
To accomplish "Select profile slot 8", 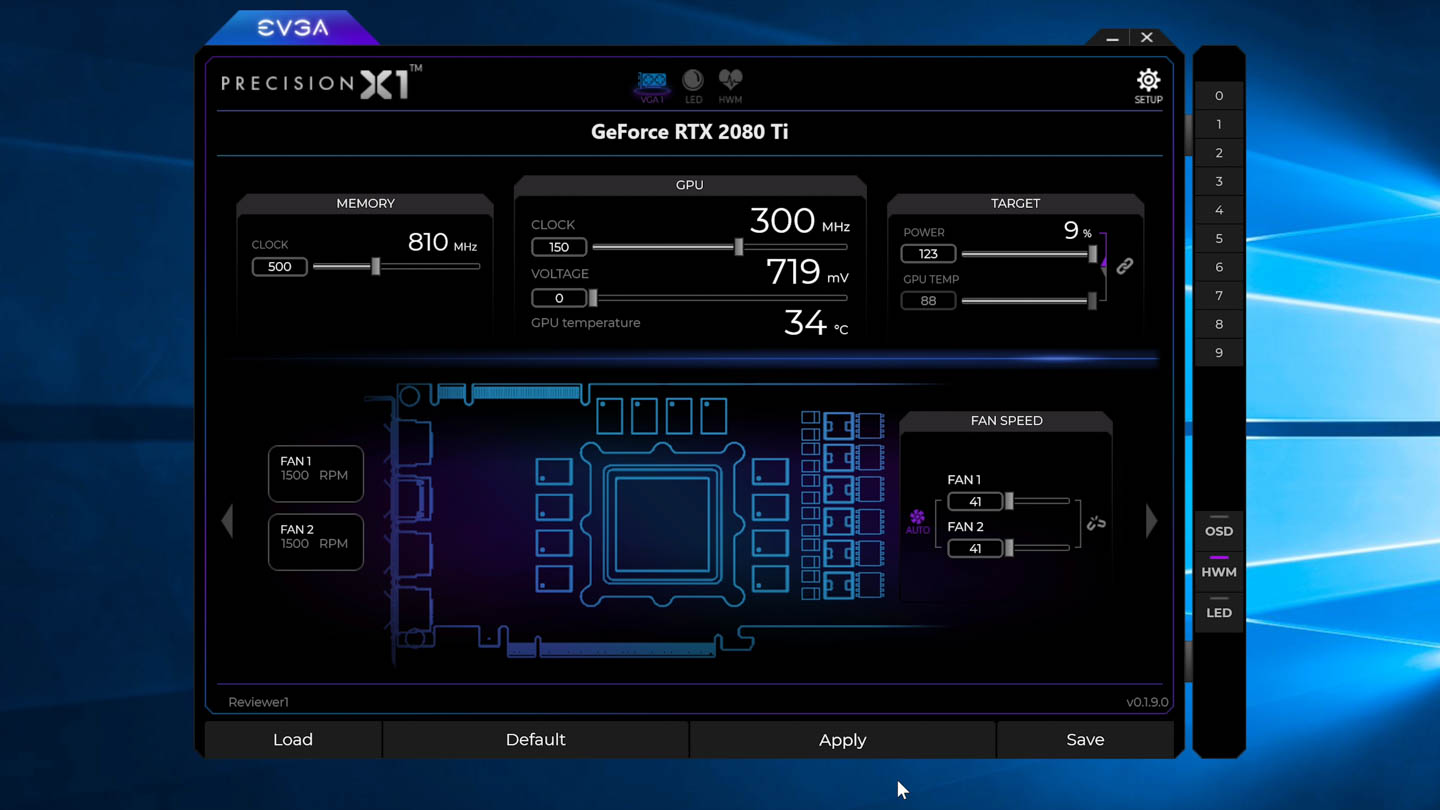I will (x=1219, y=324).
